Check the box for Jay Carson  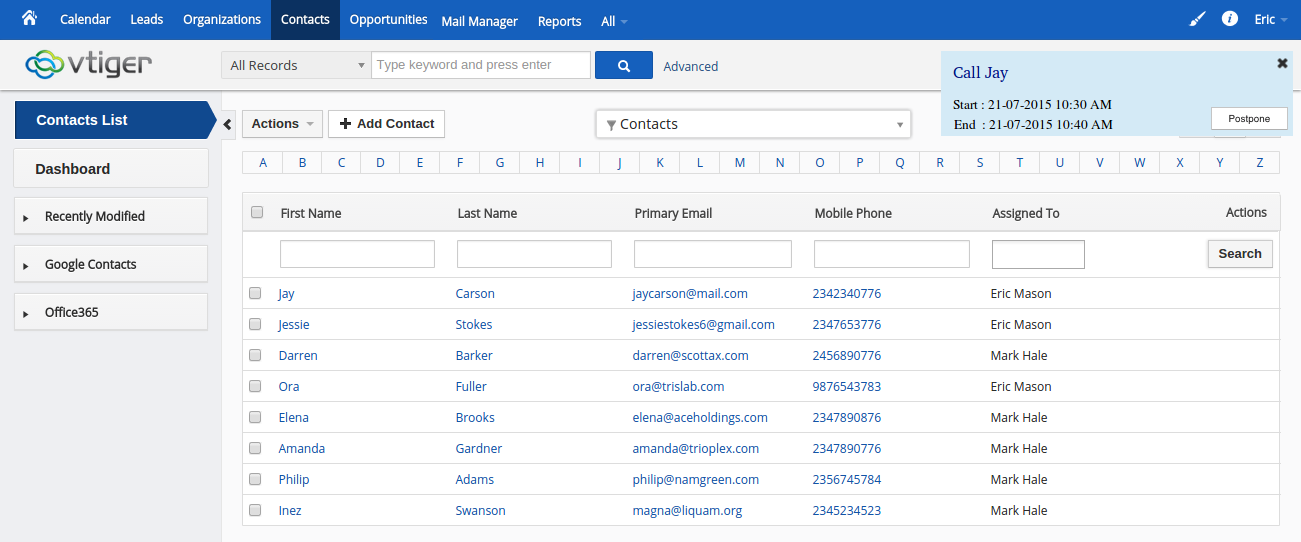pos(255,293)
